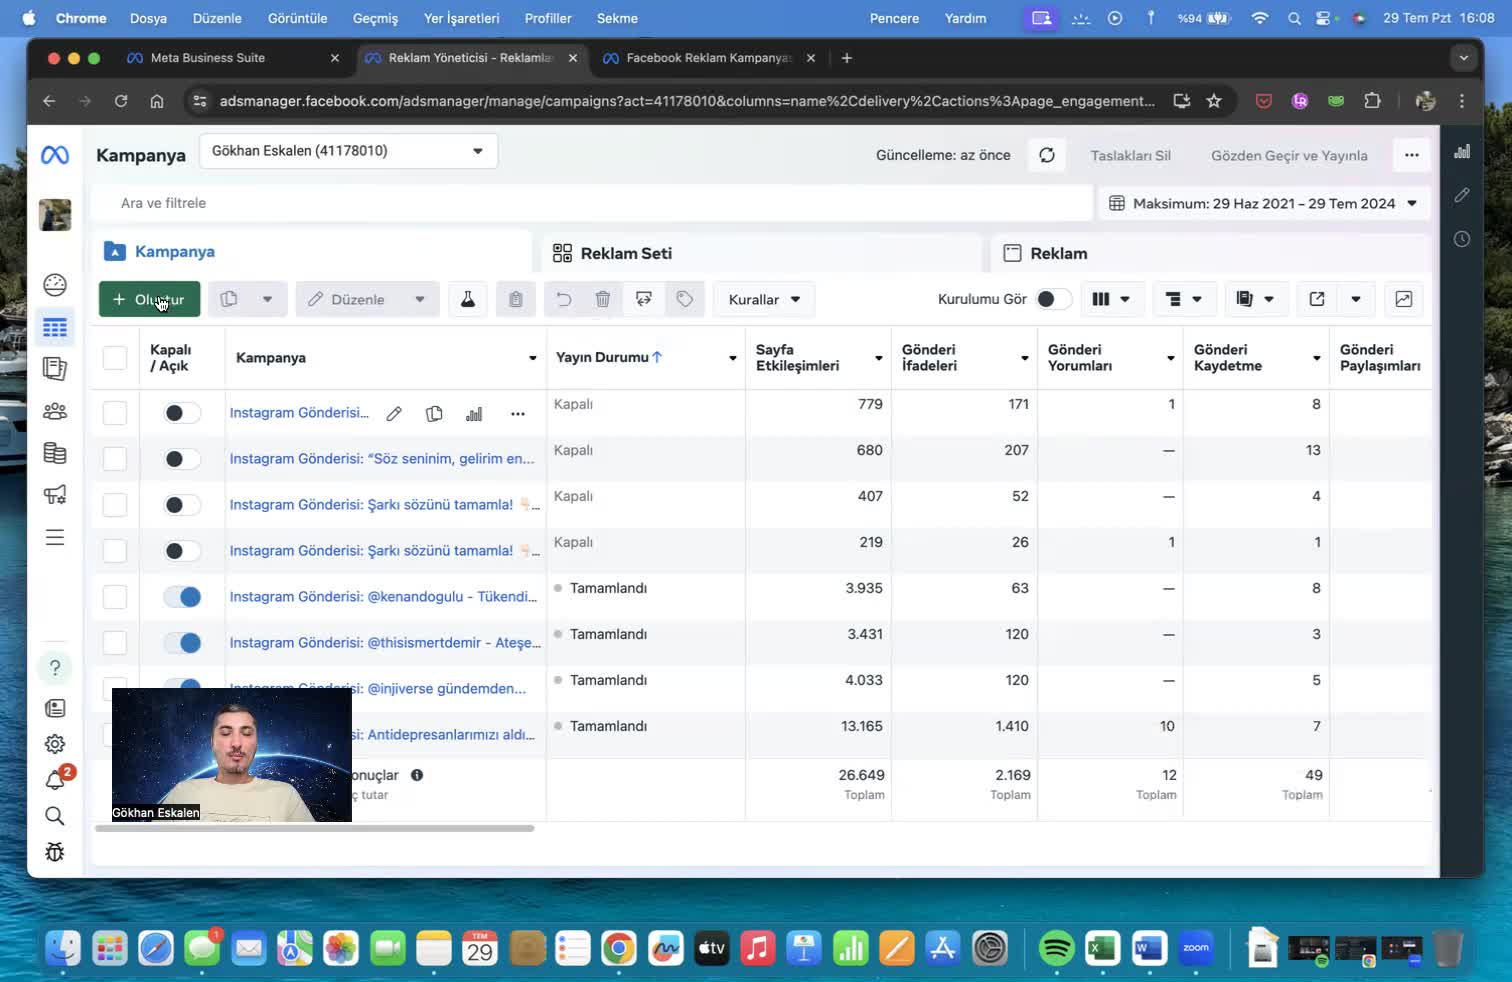The image size is (1512, 982).
Task: Open the charts view icon in toolbar
Action: coord(1404,299)
